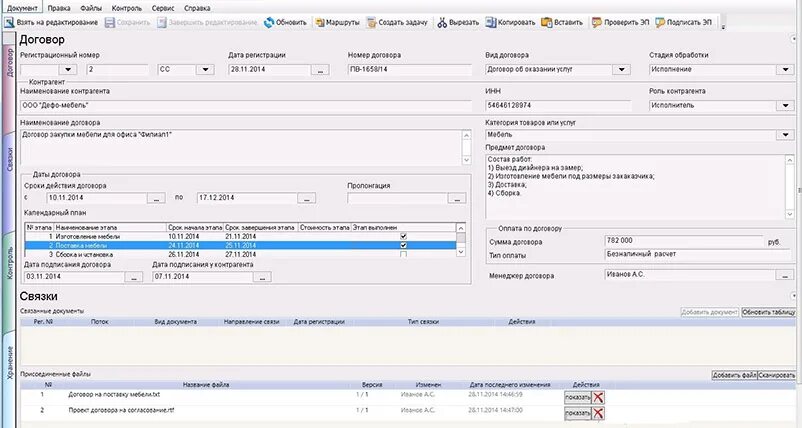Collapse the Договор section expander
Screen dimensions: 802x428
pyautogui.click(x=794, y=39)
